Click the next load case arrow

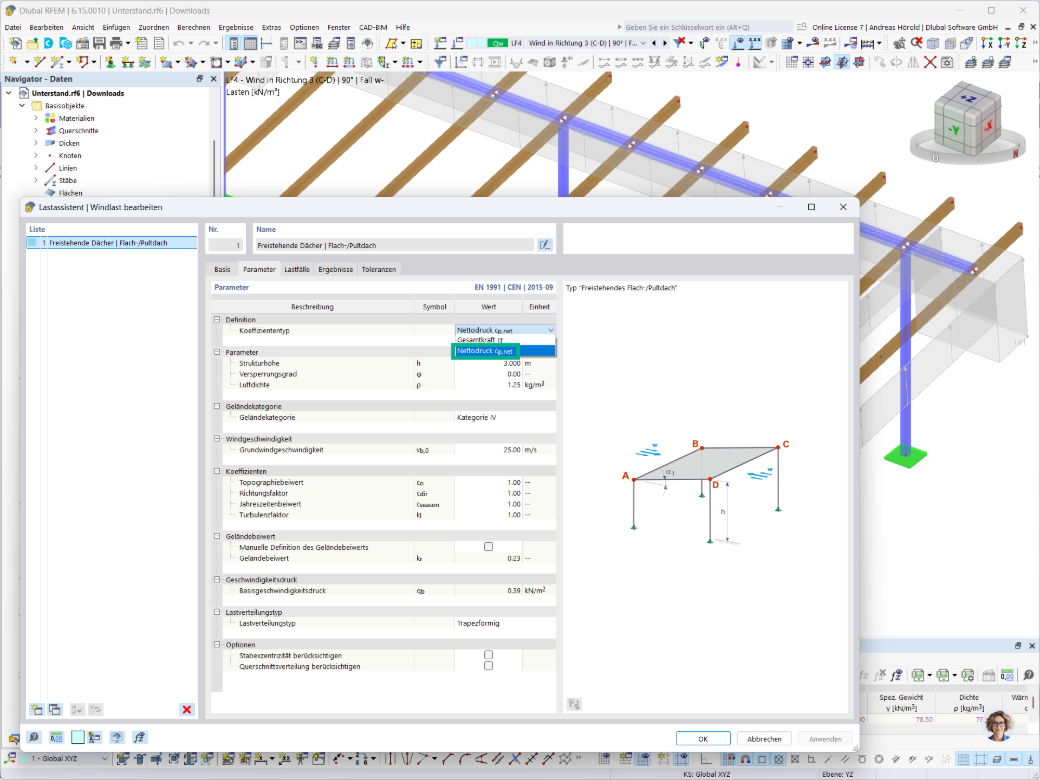click(x=665, y=43)
